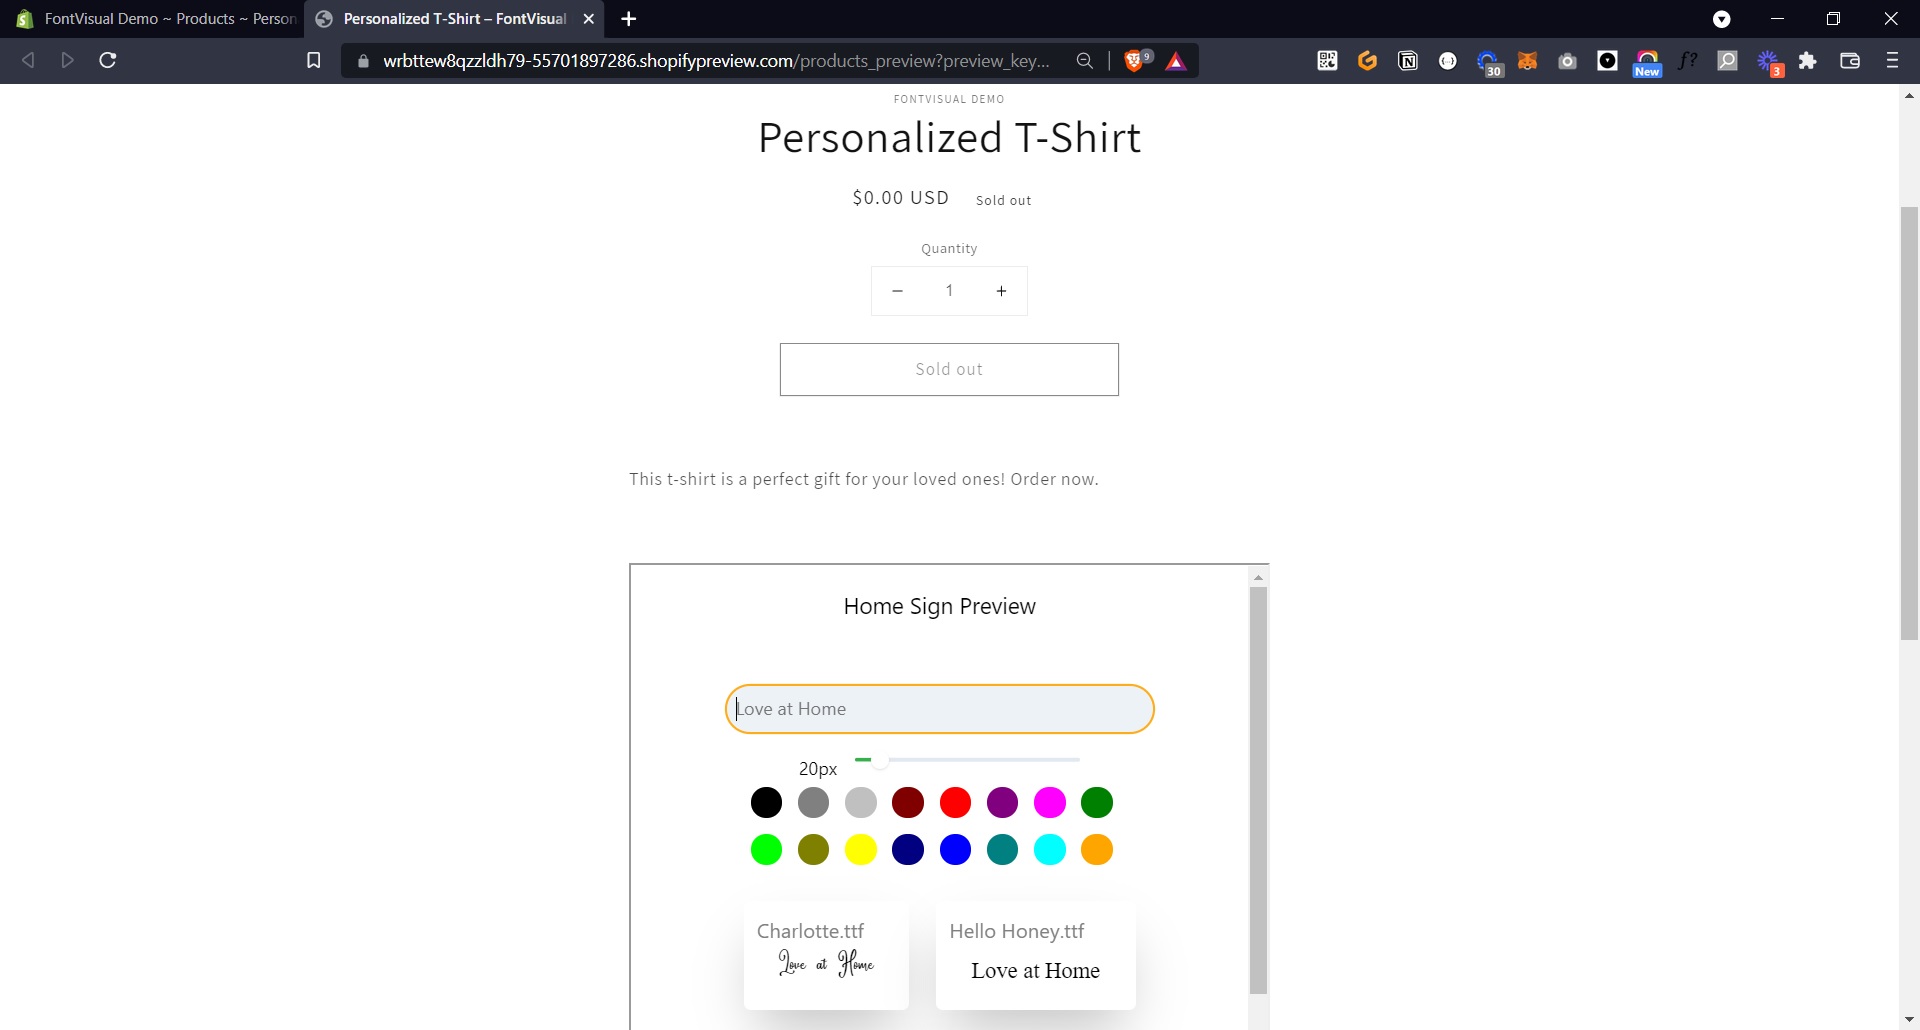Pick the red color swatch
Image resolution: width=1920 pixels, height=1030 pixels.
[x=955, y=802]
